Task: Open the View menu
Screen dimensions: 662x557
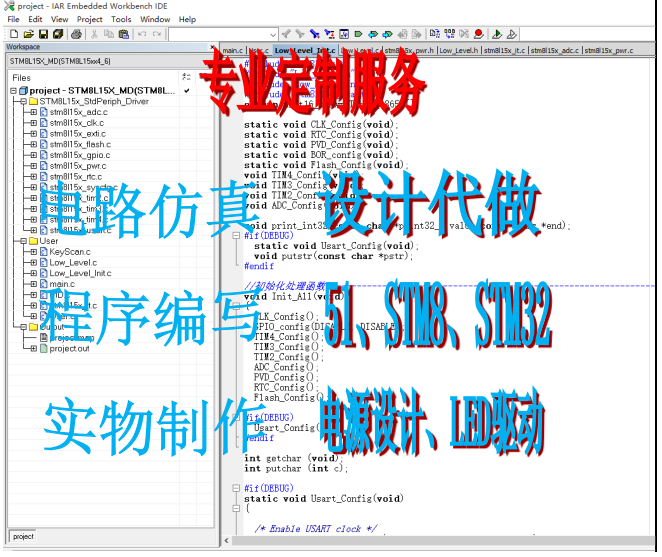Action: coord(60,19)
